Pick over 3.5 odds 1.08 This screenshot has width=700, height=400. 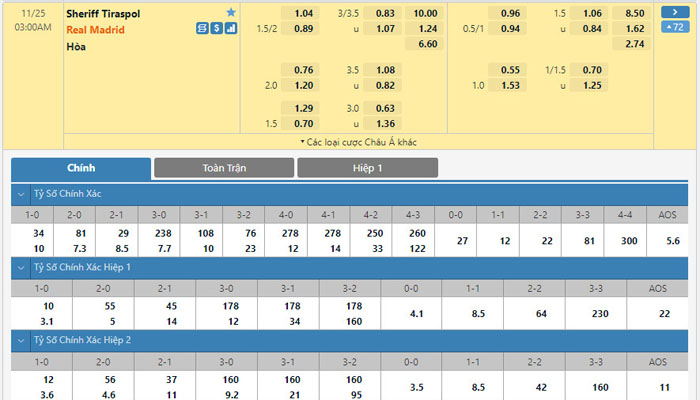(382, 70)
